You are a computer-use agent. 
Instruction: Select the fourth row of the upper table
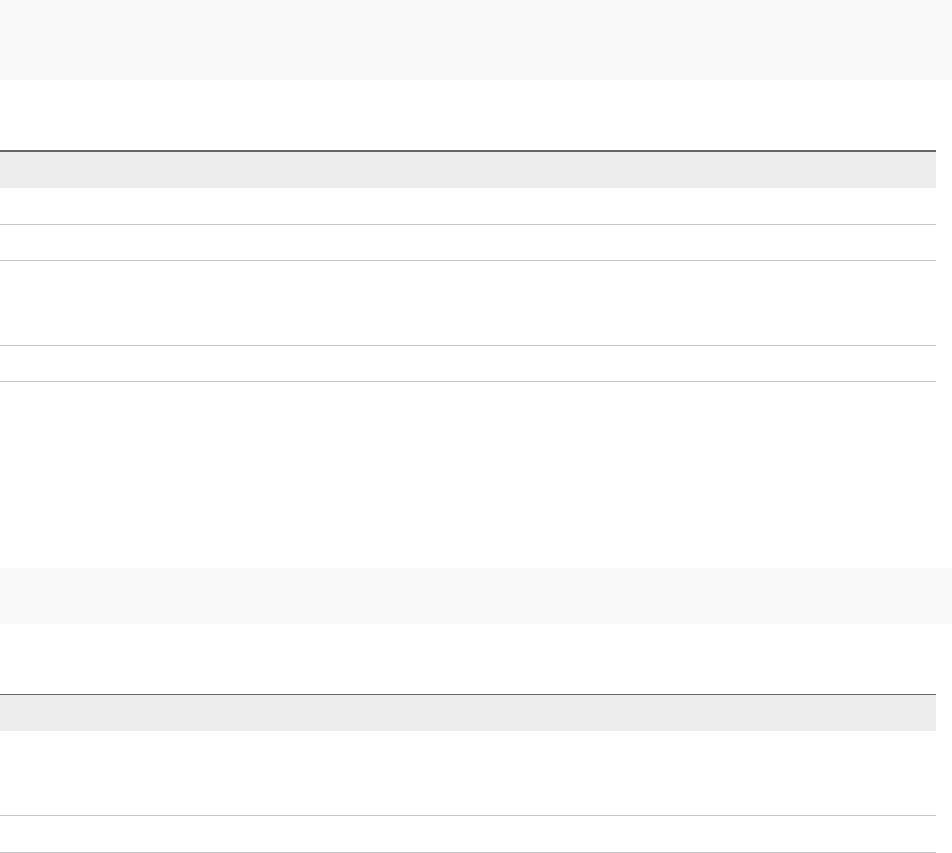pyautogui.click(x=468, y=364)
